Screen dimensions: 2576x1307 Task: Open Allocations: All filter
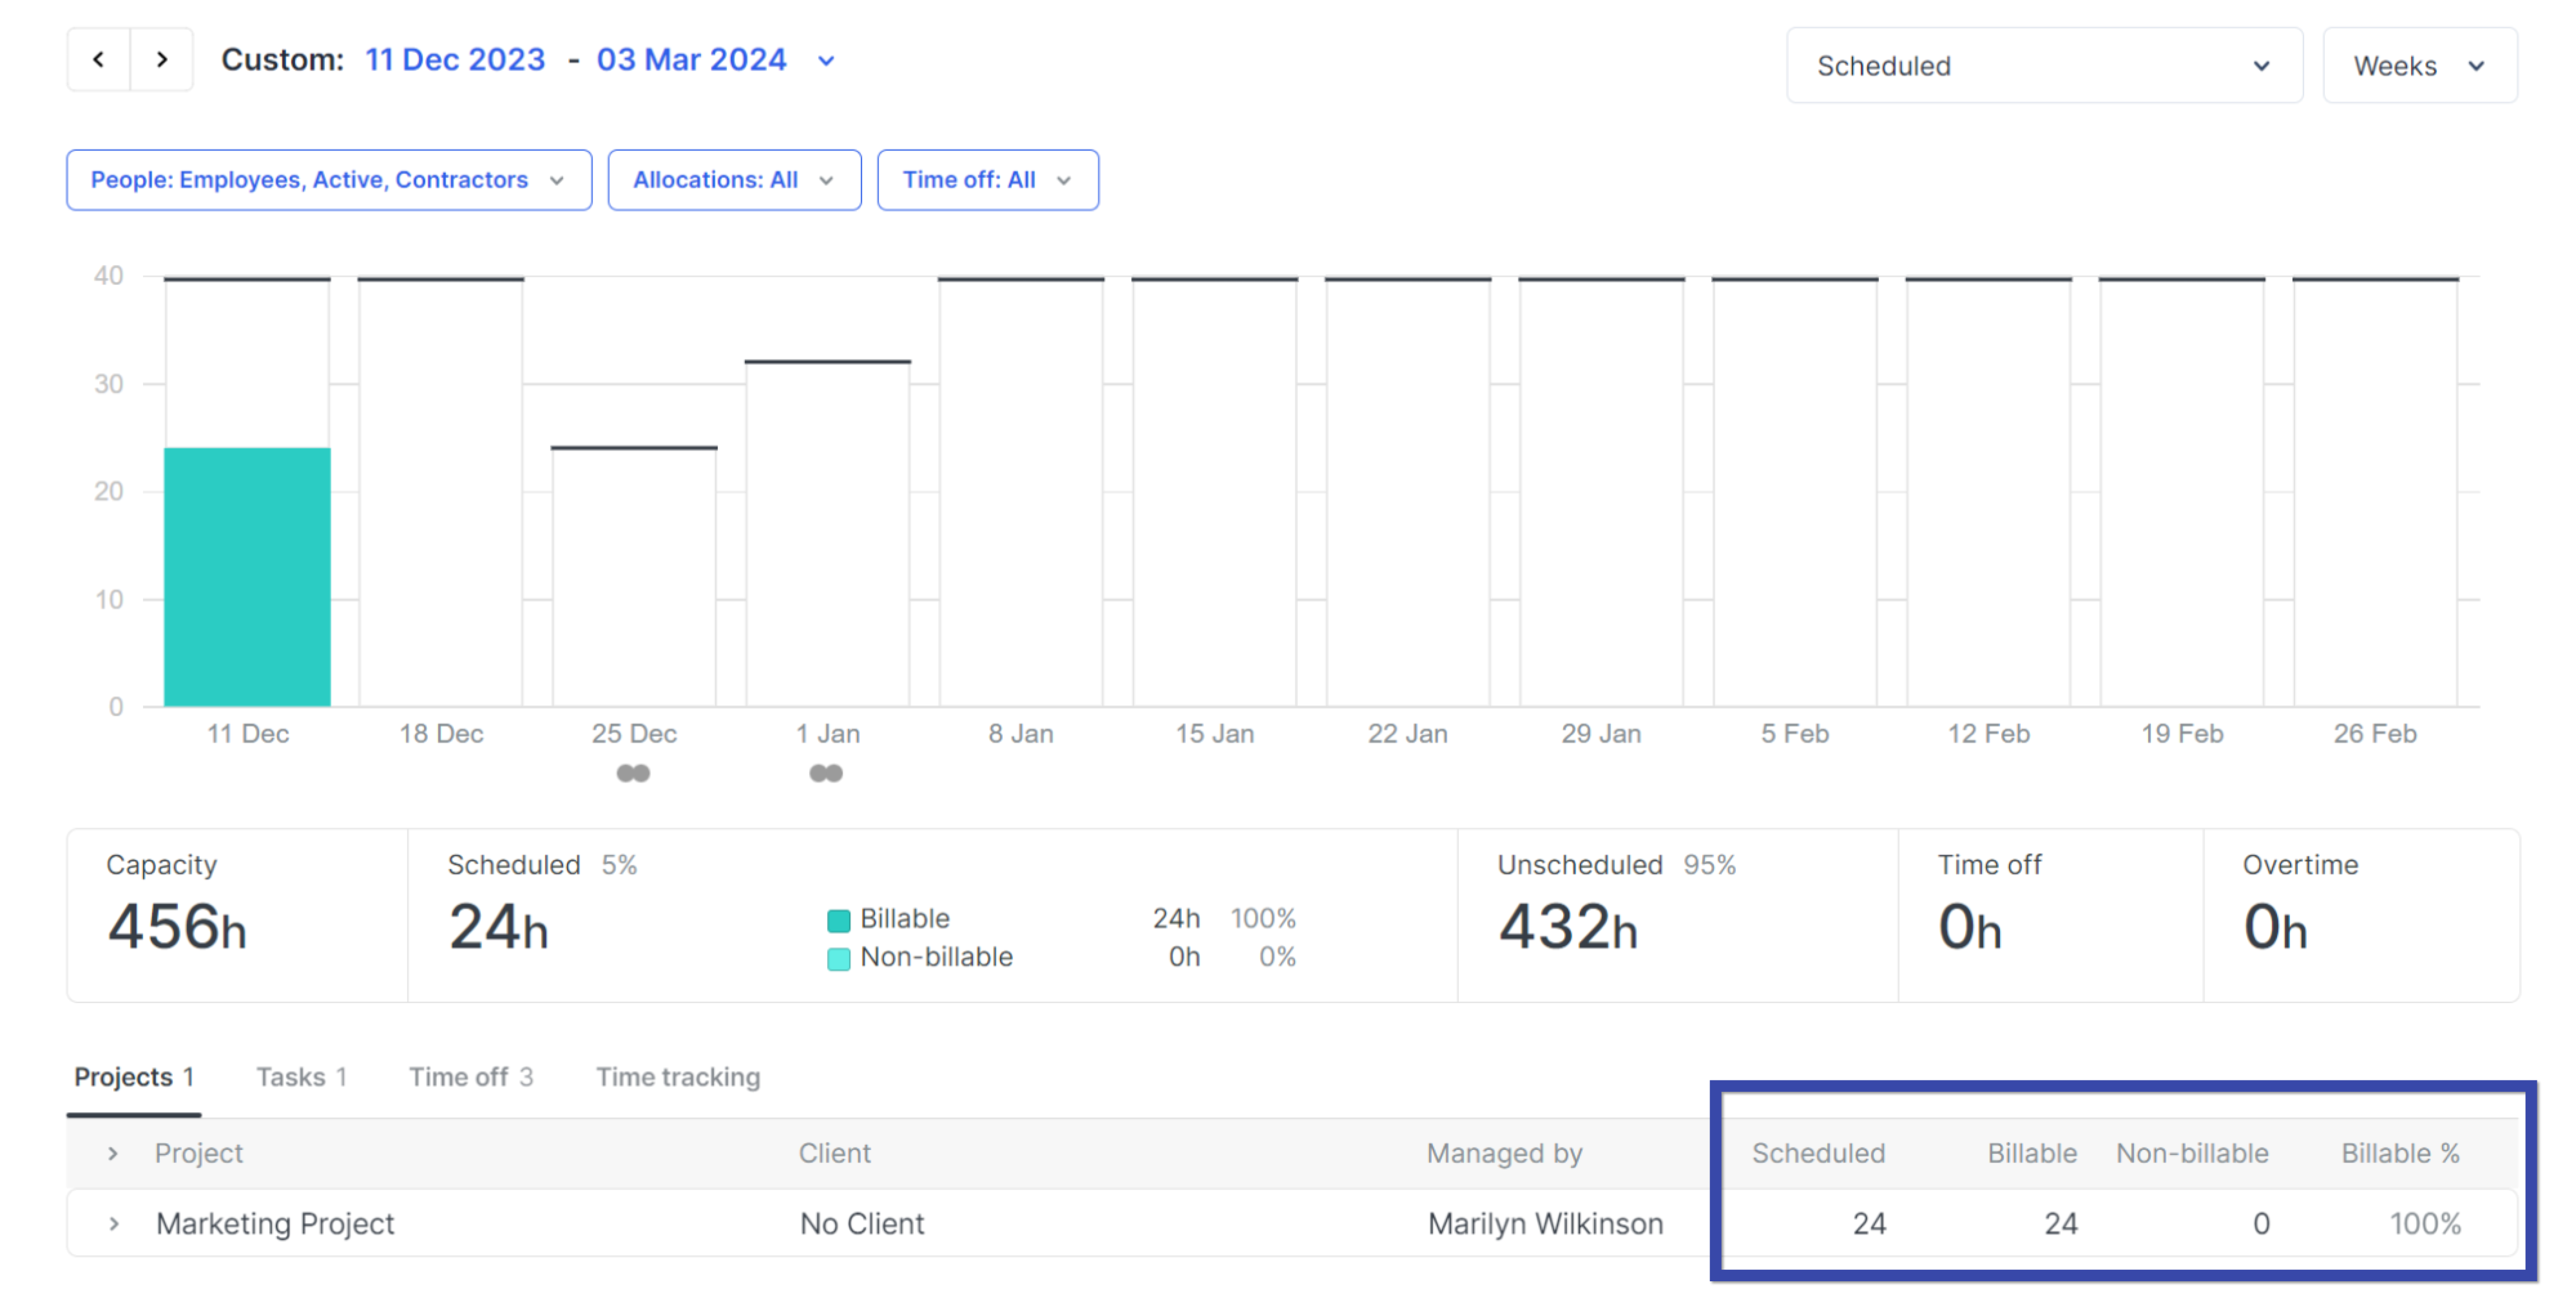pyautogui.click(x=734, y=180)
